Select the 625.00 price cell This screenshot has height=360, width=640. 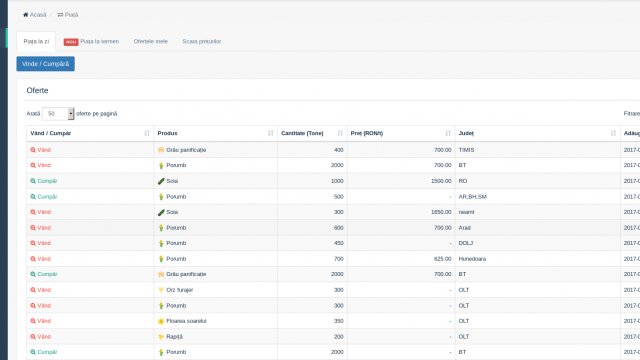[x=401, y=259]
